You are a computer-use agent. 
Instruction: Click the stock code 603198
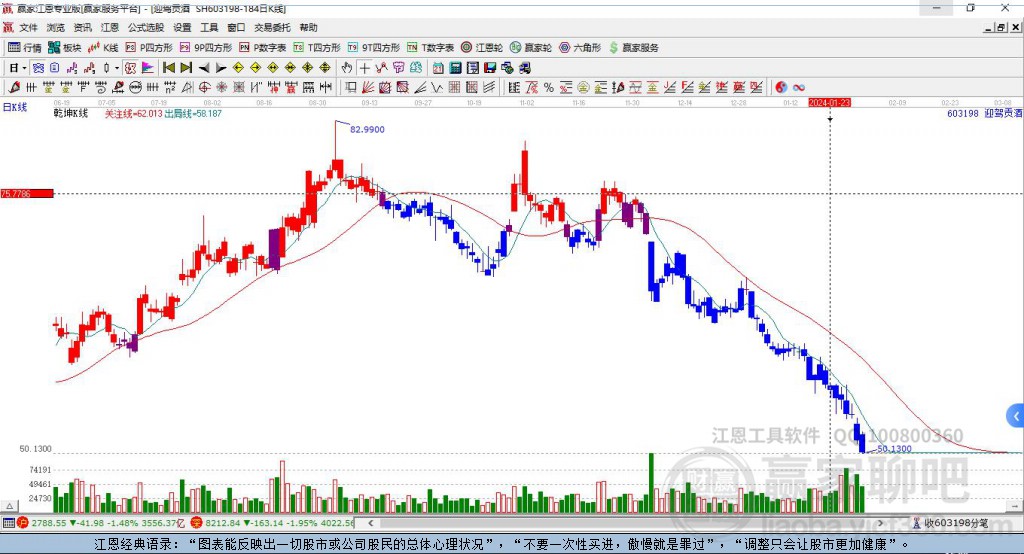963,114
